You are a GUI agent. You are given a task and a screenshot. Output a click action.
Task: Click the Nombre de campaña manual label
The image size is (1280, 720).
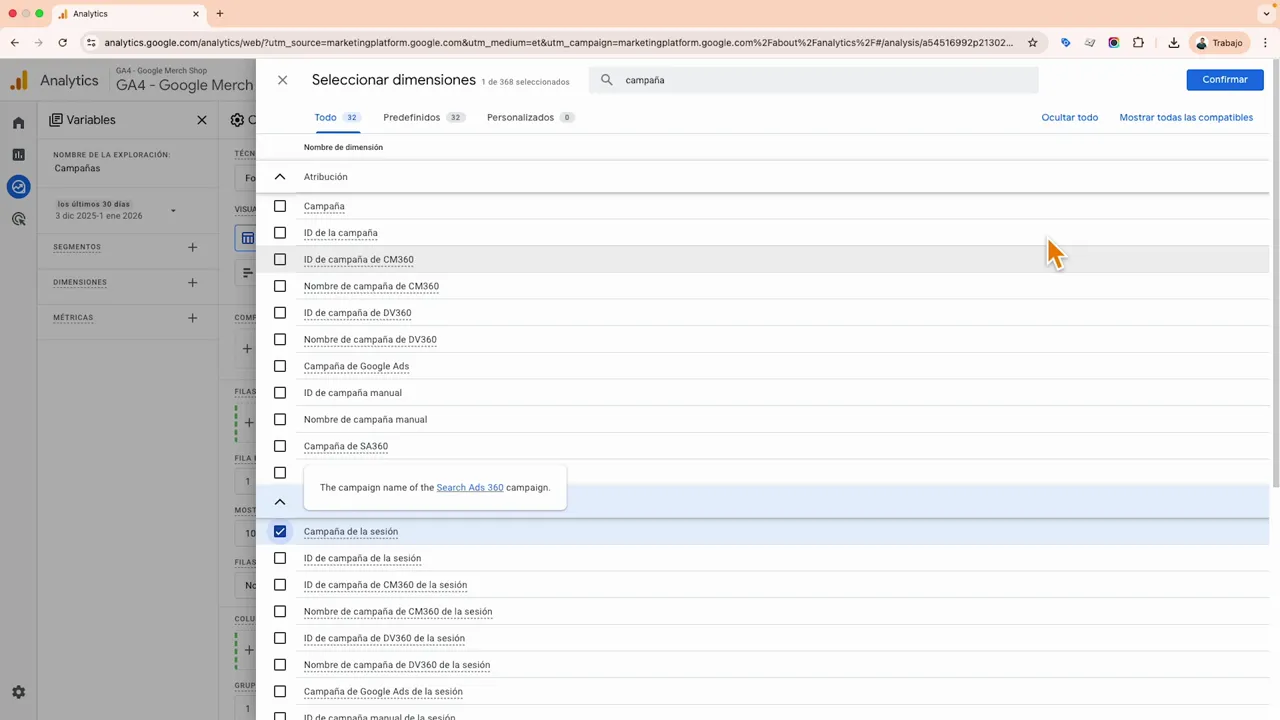(365, 420)
